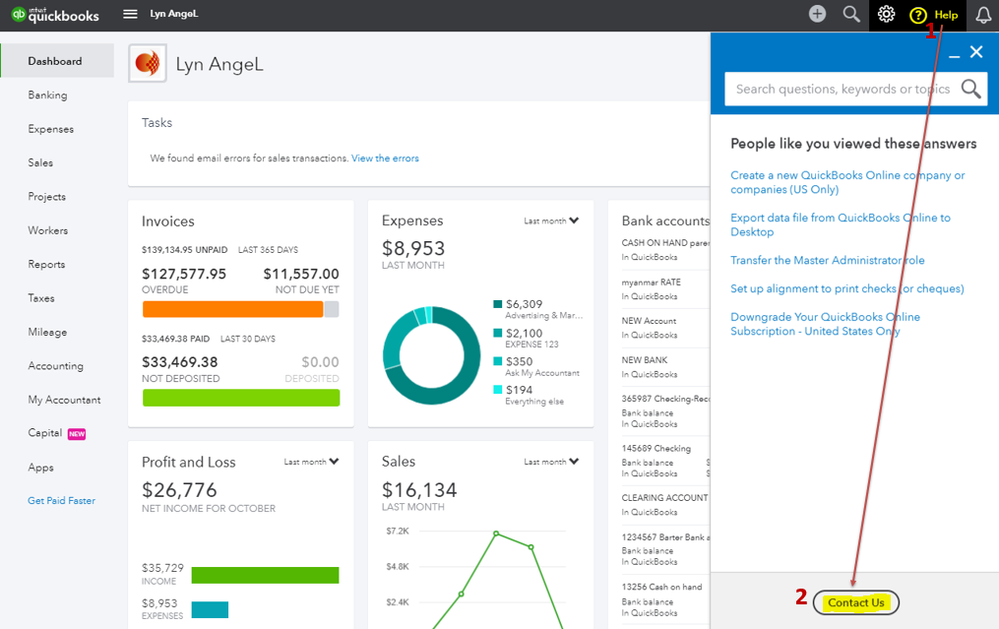
Task: Click the top bar search magnifier icon
Action: click(x=851, y=14)
